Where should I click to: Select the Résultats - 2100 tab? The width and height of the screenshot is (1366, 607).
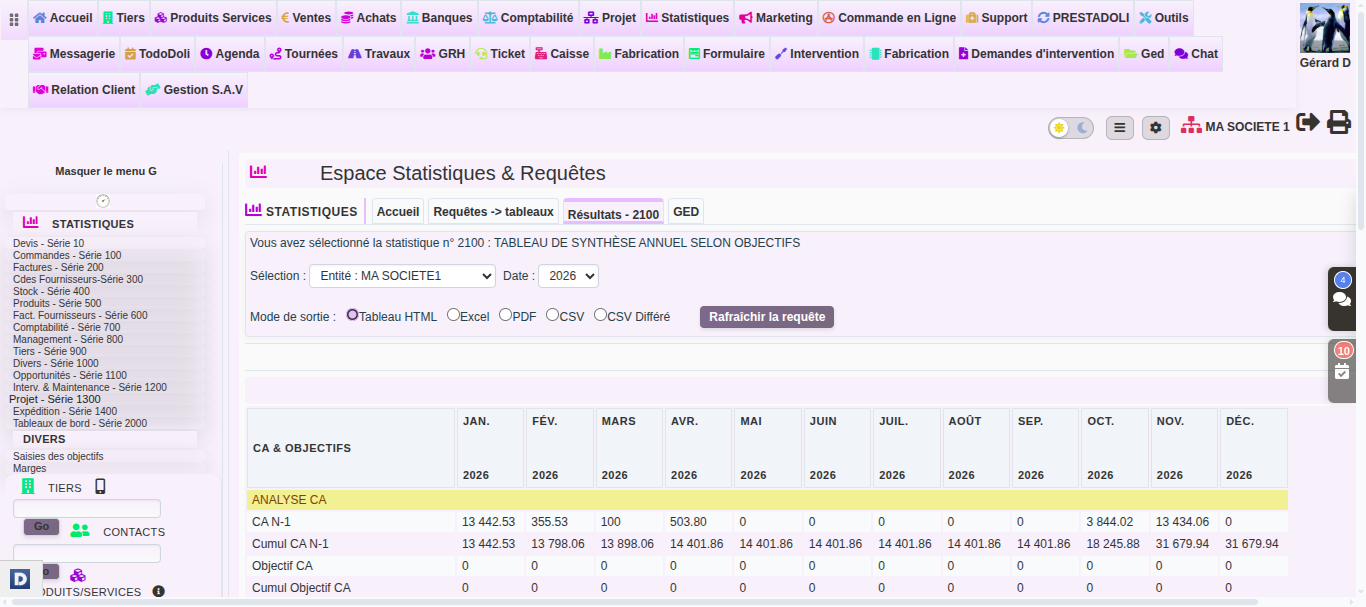(x=613, y=212)
